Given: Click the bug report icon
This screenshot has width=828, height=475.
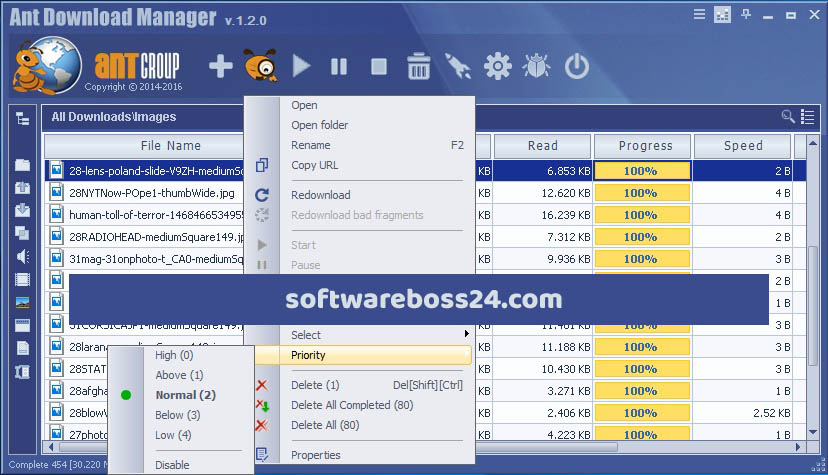Looking at the screenshot, I should [x=537, y=66].
